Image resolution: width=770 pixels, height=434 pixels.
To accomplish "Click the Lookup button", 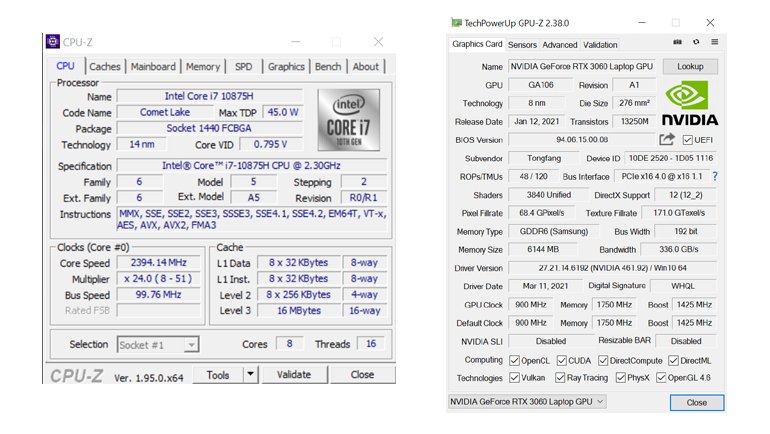I will pos(690,67).
